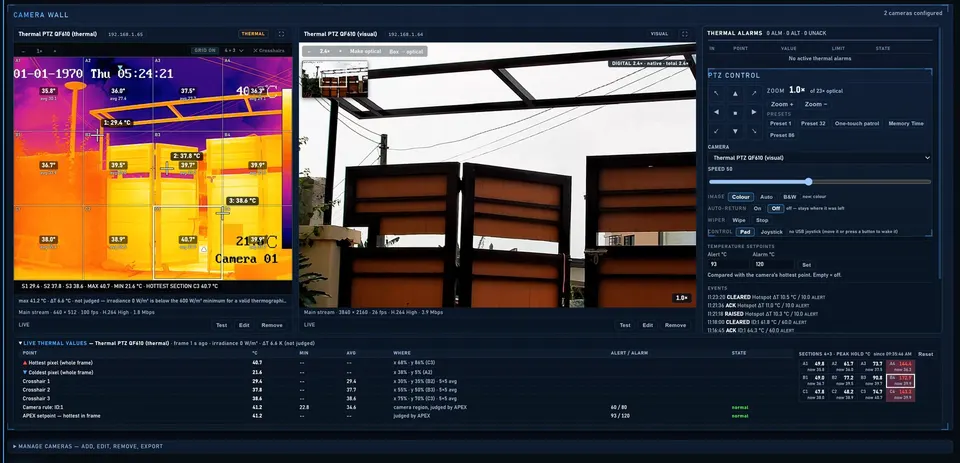Click the Alarm °C input field
The height and width of the screenshot is (463, 960).
pyautogui.click(x=773, y=265)
